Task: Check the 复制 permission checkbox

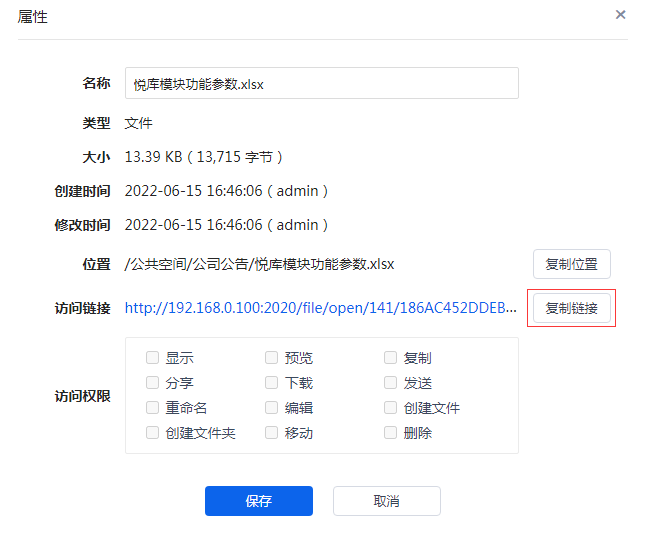Action: click(x=391, y=358)
